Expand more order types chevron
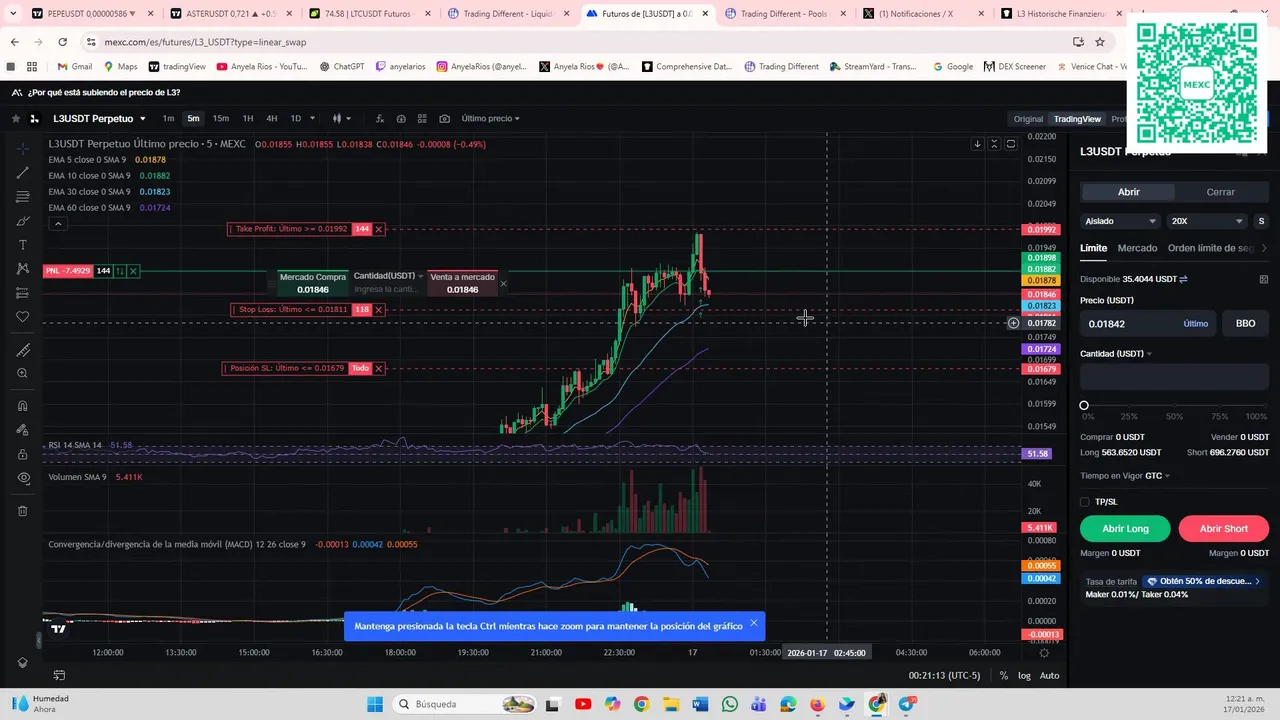This screenshot has height=720, width=1280. point(1264,248)
